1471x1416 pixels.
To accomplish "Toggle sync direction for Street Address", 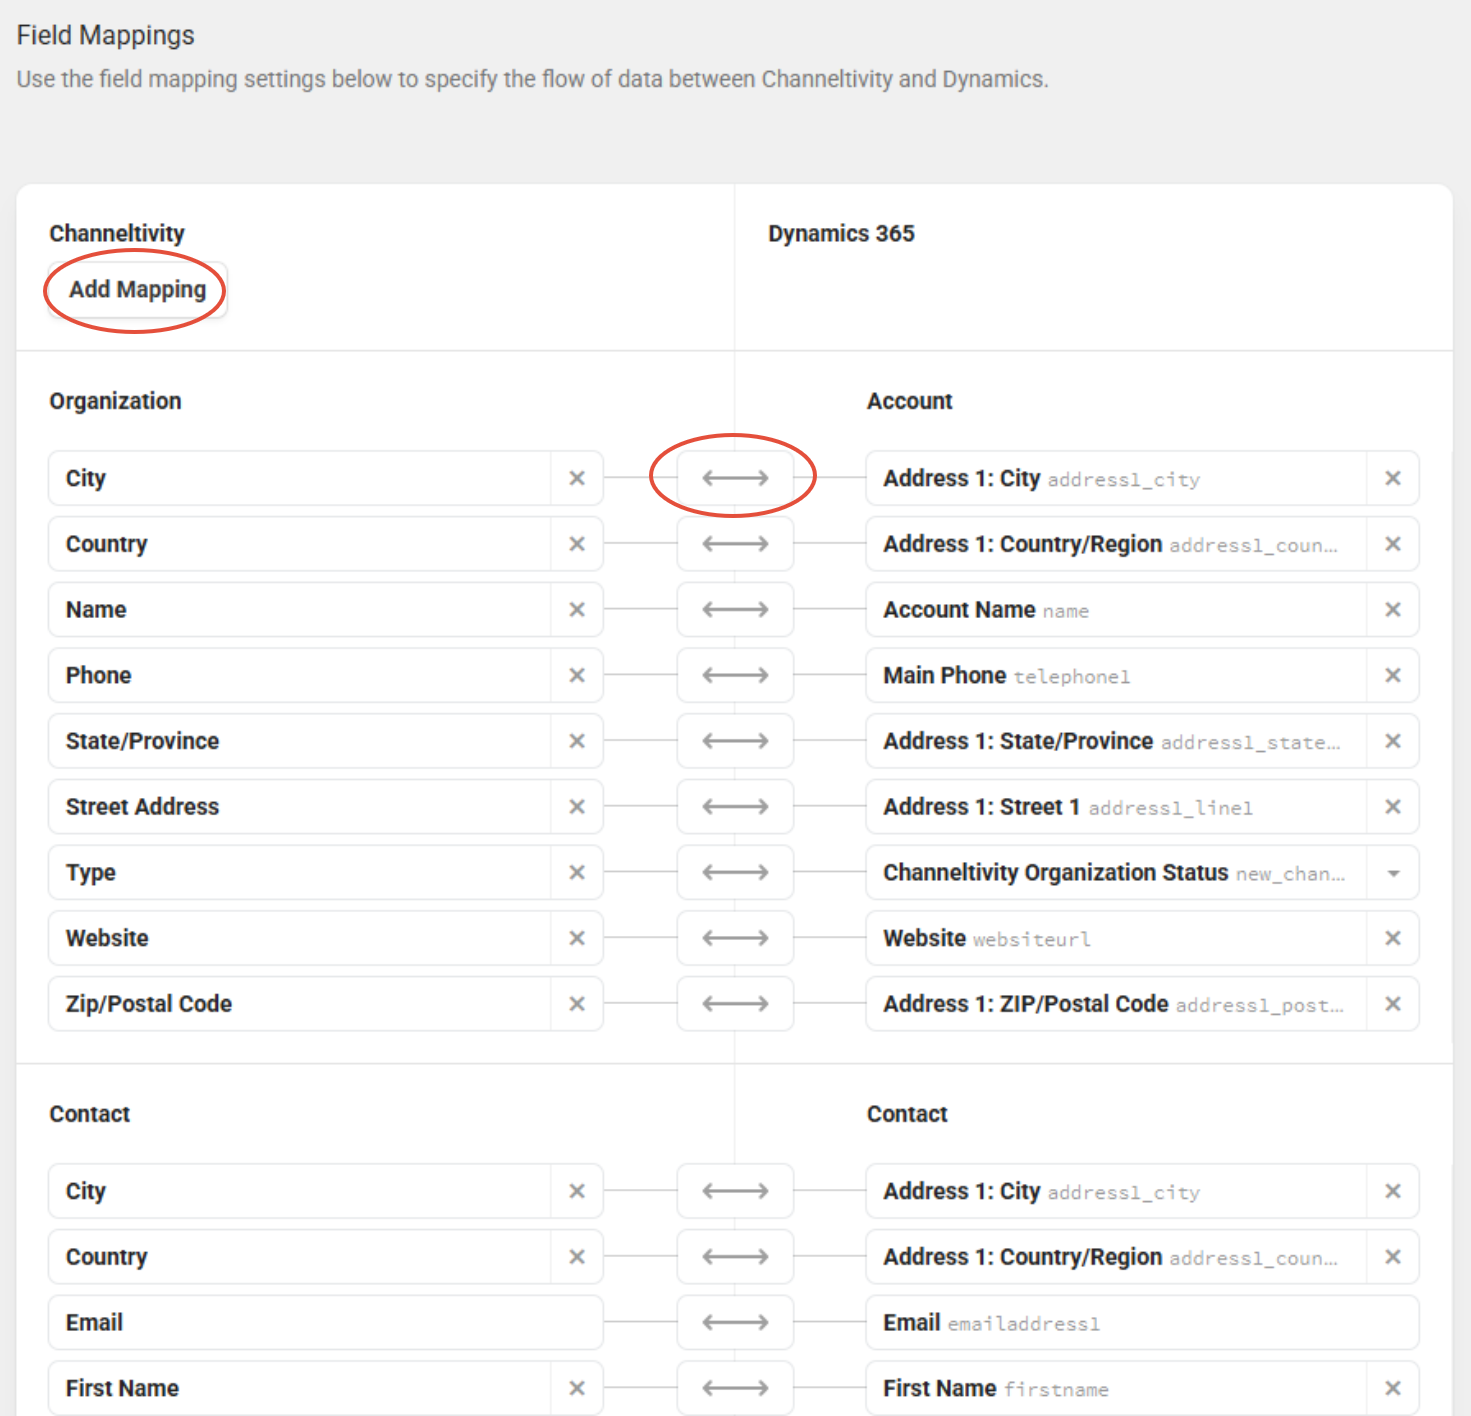I will click(x=735, y=807).
